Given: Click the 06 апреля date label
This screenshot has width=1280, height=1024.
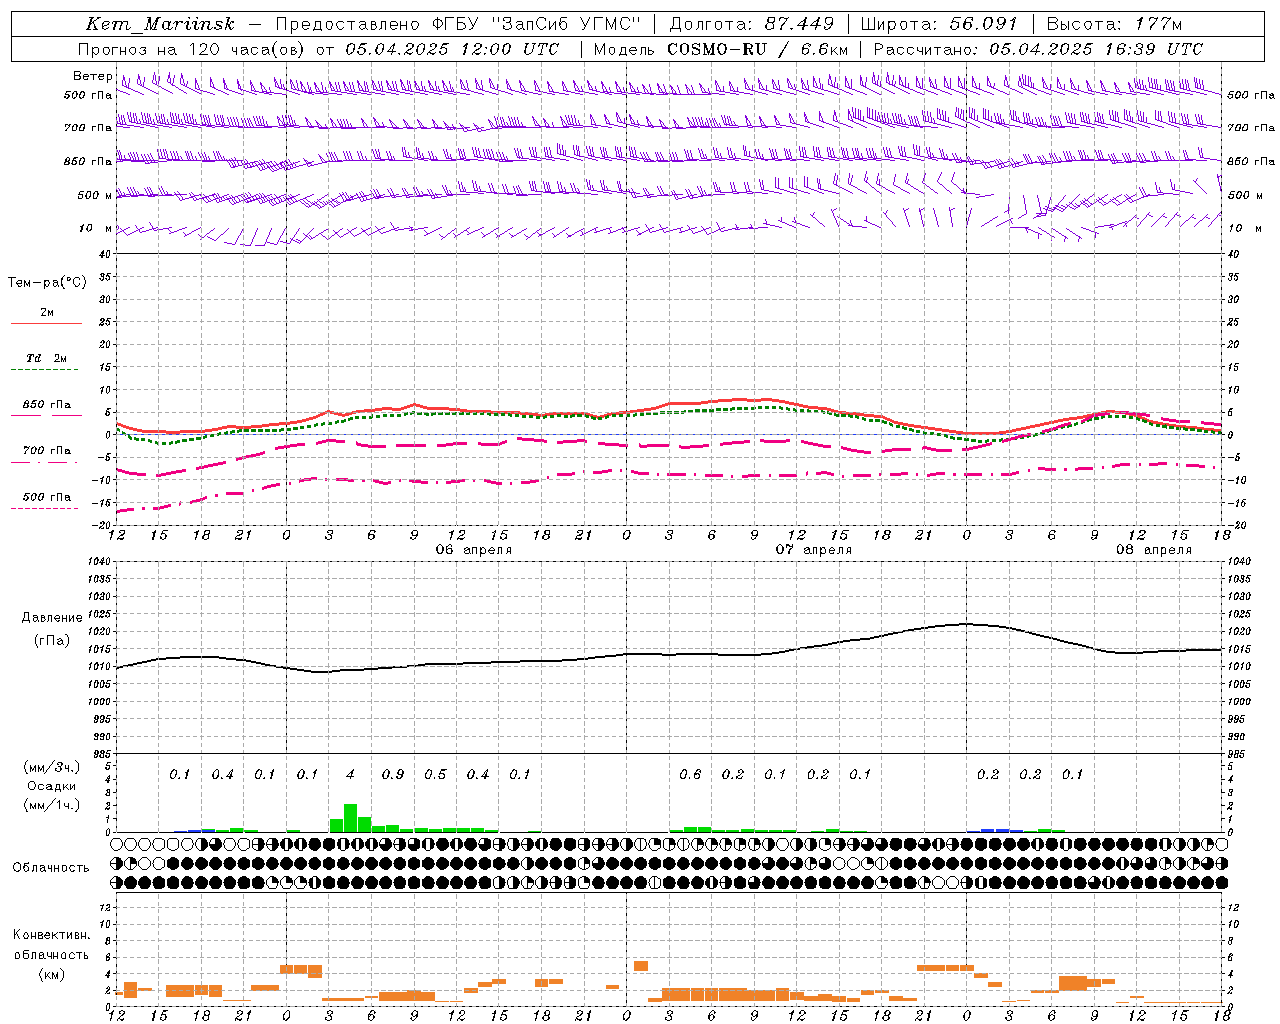Looking at the screenshot, I should click(474, 550).
